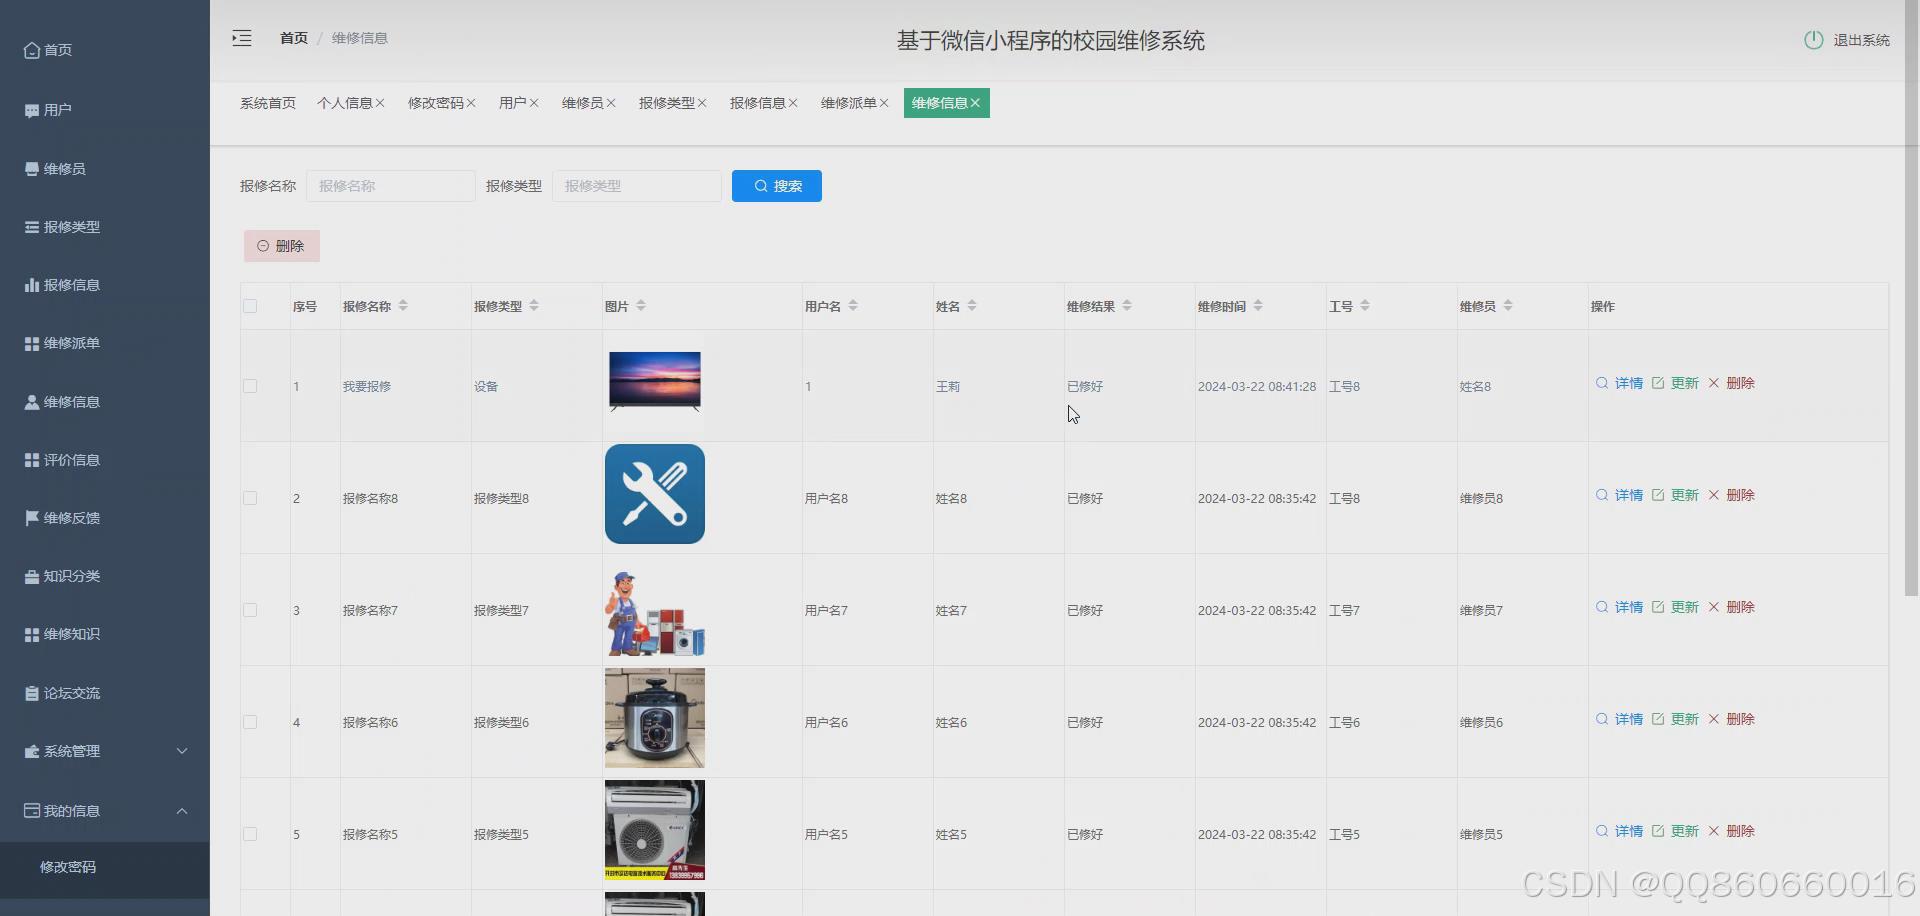Click the 删除 batch delete button
The height and width of the screenshot is (916, 1920).
pyautogui.click(x=281, y=245)
